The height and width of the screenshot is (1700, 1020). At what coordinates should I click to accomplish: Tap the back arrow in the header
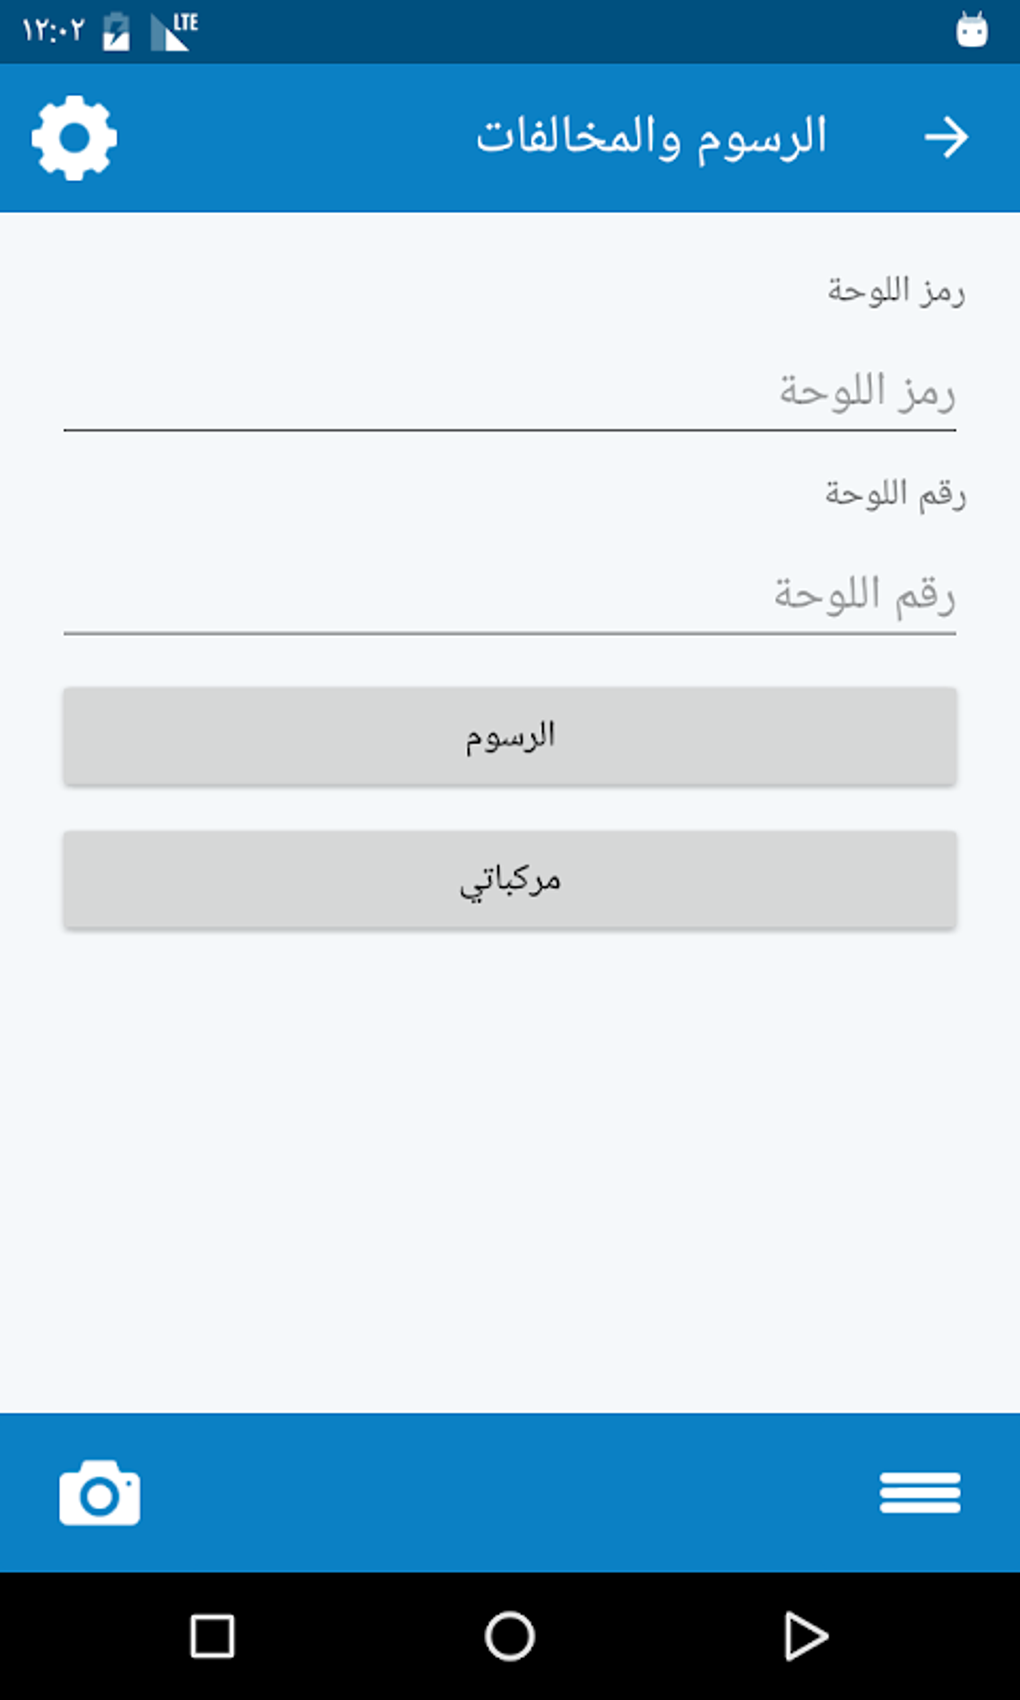click(946, 137)
